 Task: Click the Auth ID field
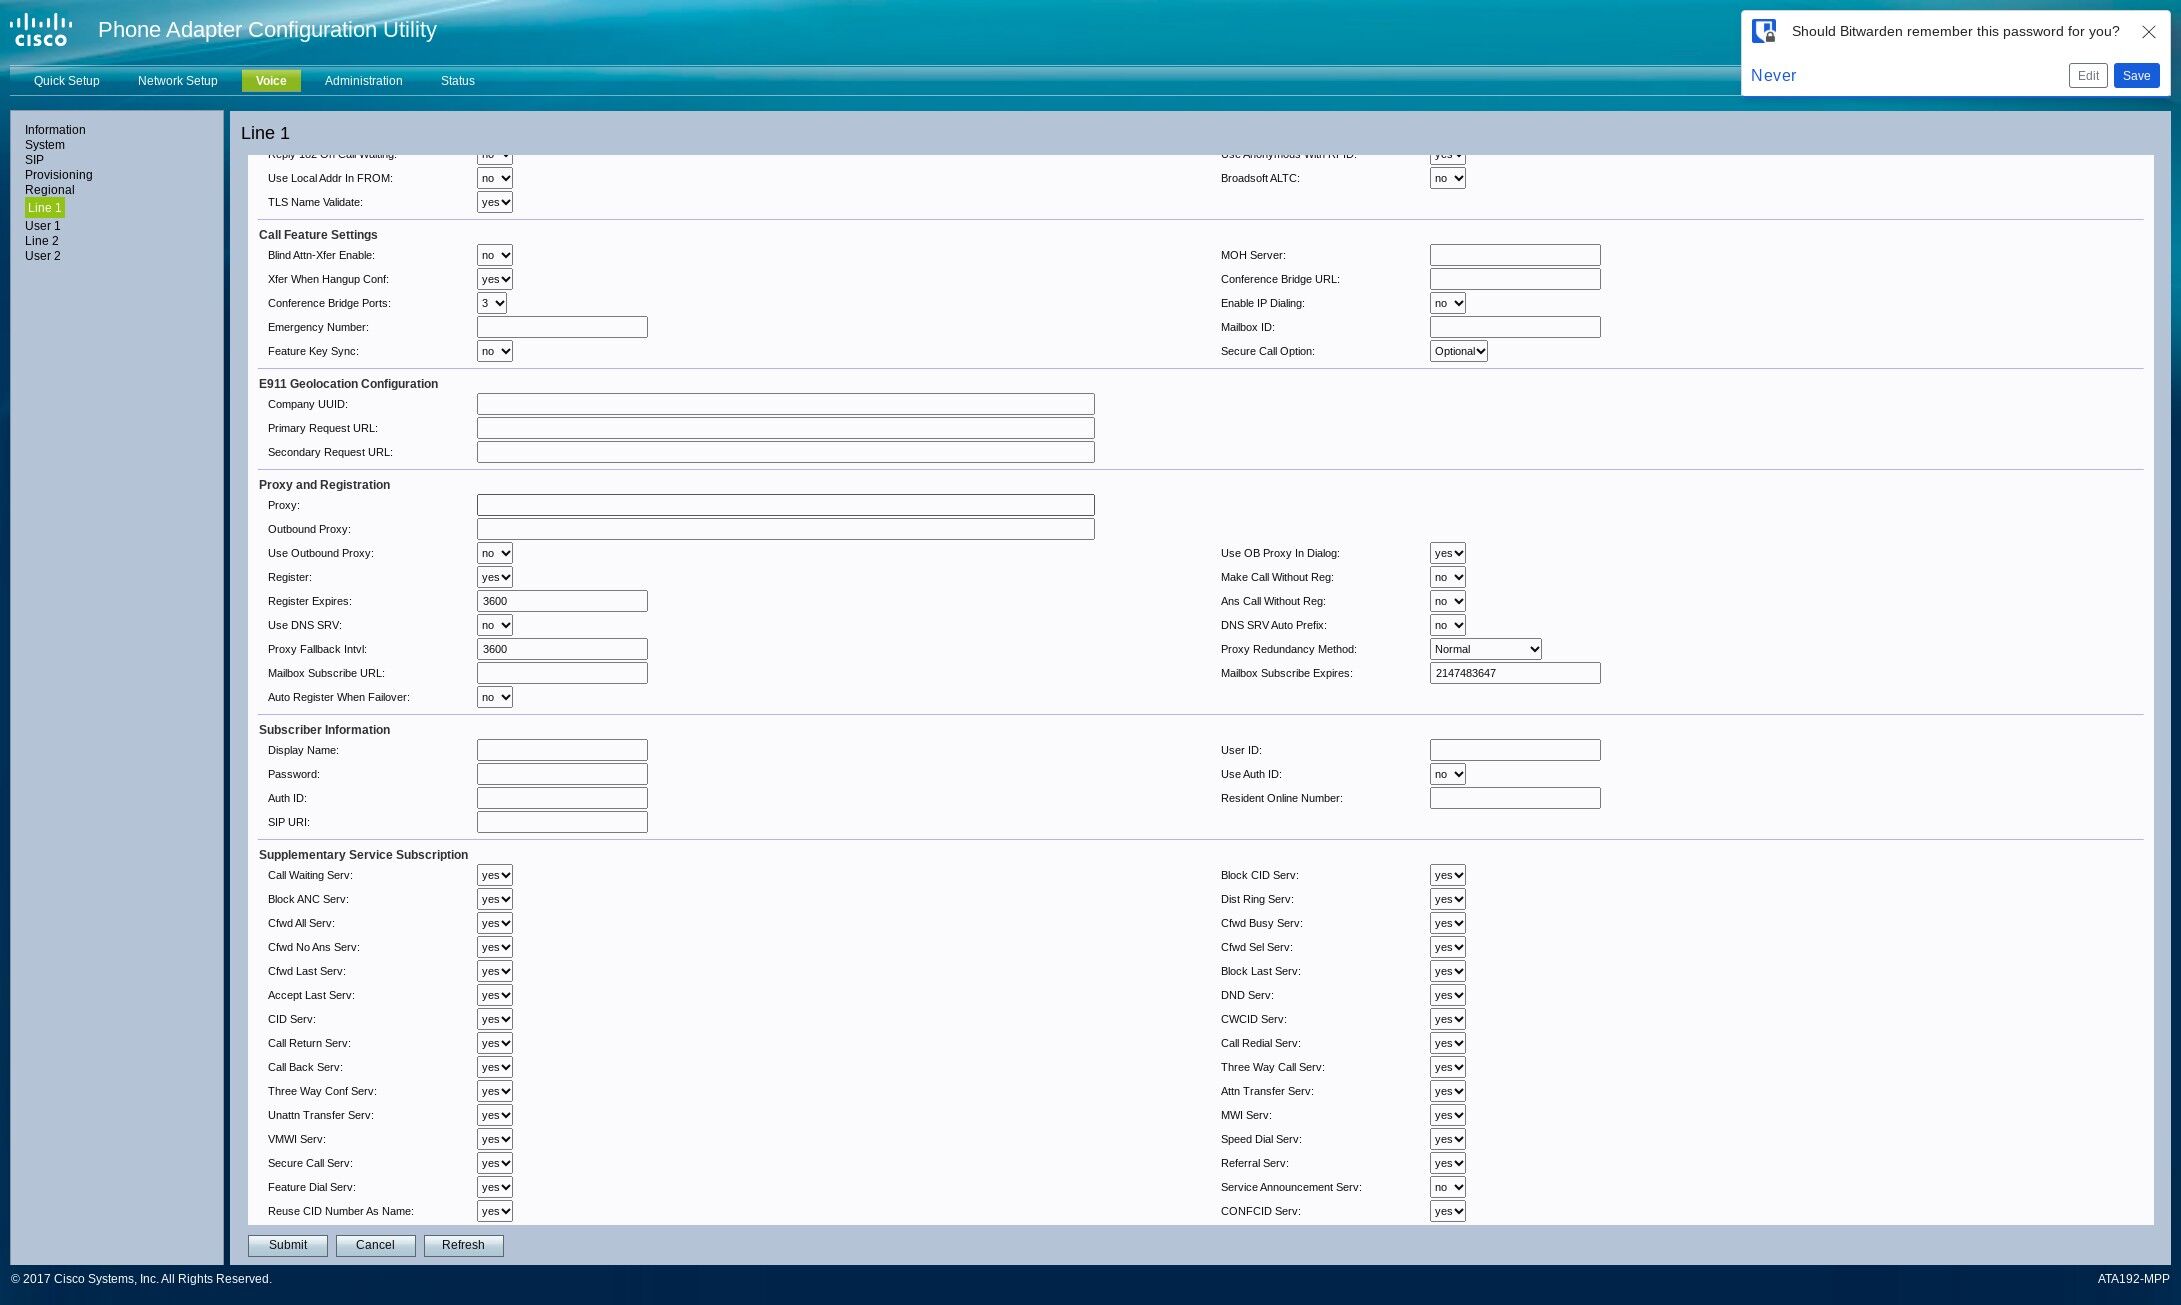562,799
